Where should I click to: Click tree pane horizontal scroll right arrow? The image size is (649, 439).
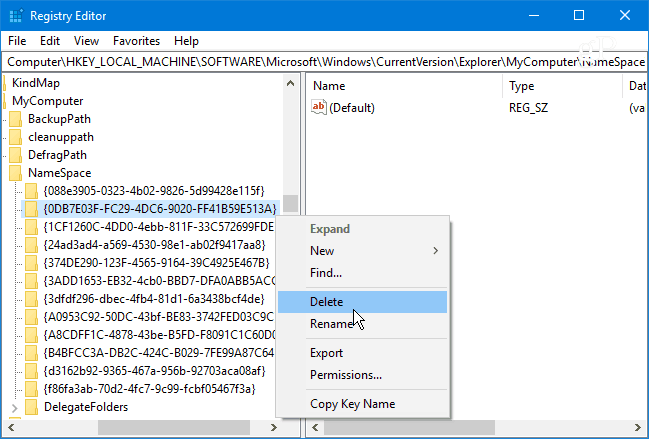(x=273, y=427)
